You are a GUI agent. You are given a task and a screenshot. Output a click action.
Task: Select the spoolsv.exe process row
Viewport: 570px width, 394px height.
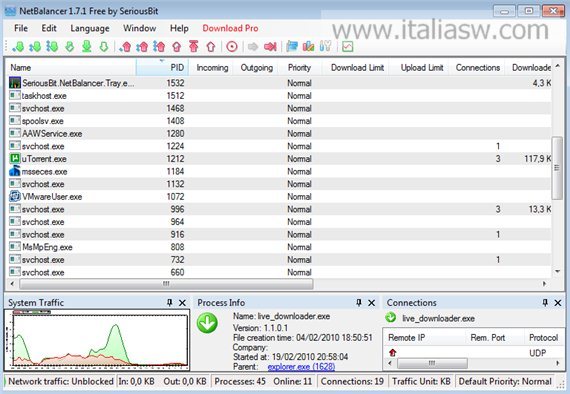click(x=279, y=121)
